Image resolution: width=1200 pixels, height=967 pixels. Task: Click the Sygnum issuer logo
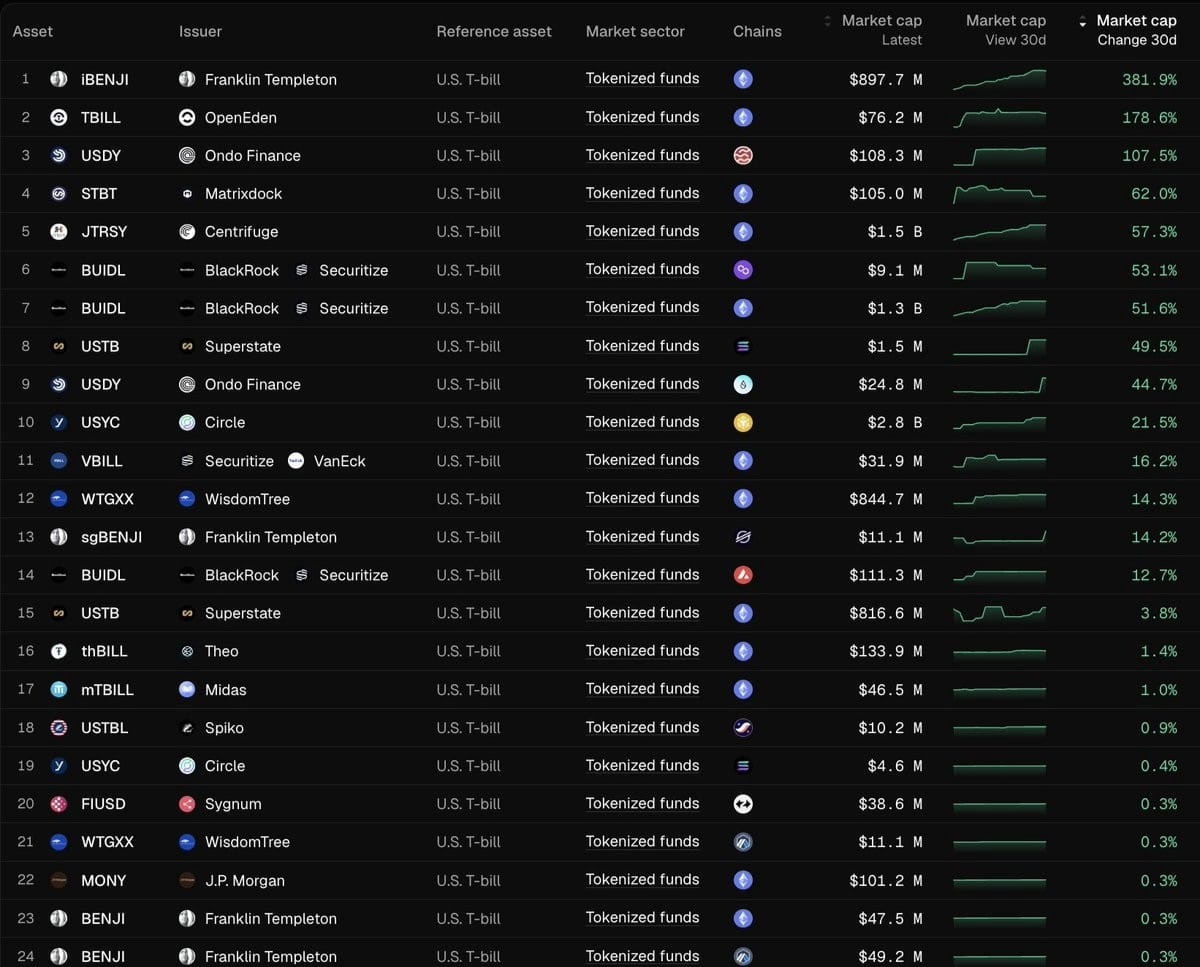coord(187,804)
